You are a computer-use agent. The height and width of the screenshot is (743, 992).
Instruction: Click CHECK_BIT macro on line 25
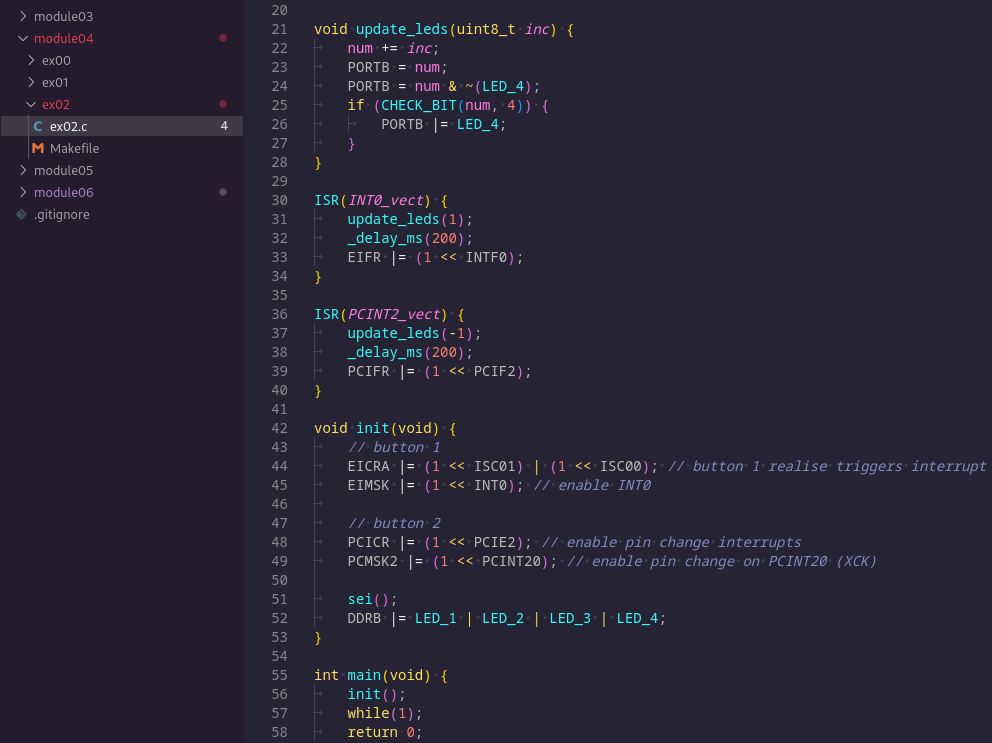tap(418, 105)
